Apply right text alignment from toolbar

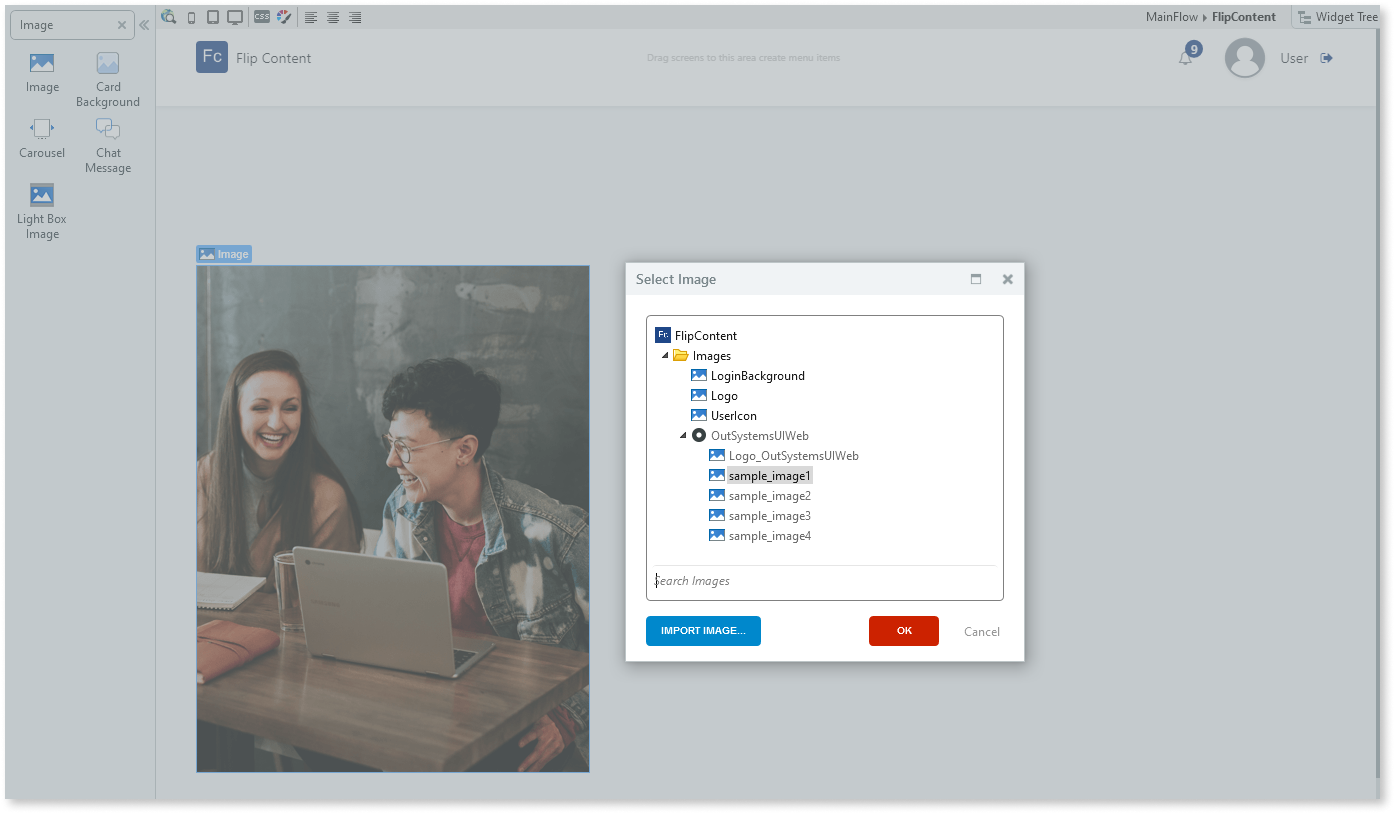(x=354, y=16)
